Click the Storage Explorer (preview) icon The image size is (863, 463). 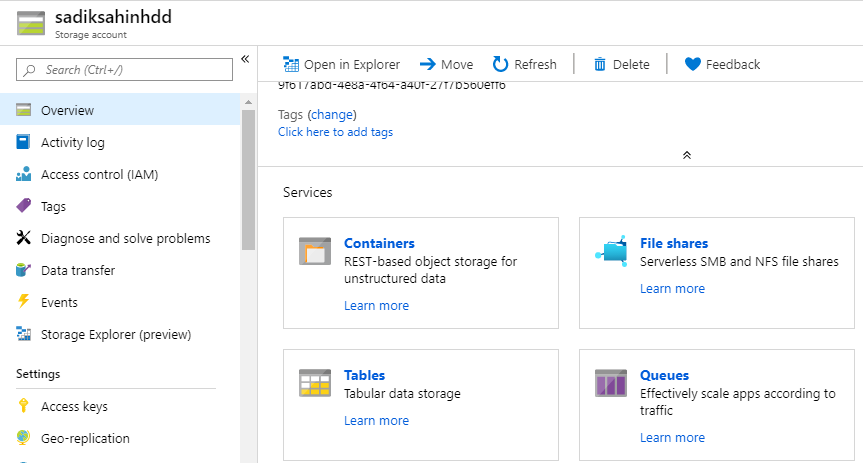pos(24,334)
